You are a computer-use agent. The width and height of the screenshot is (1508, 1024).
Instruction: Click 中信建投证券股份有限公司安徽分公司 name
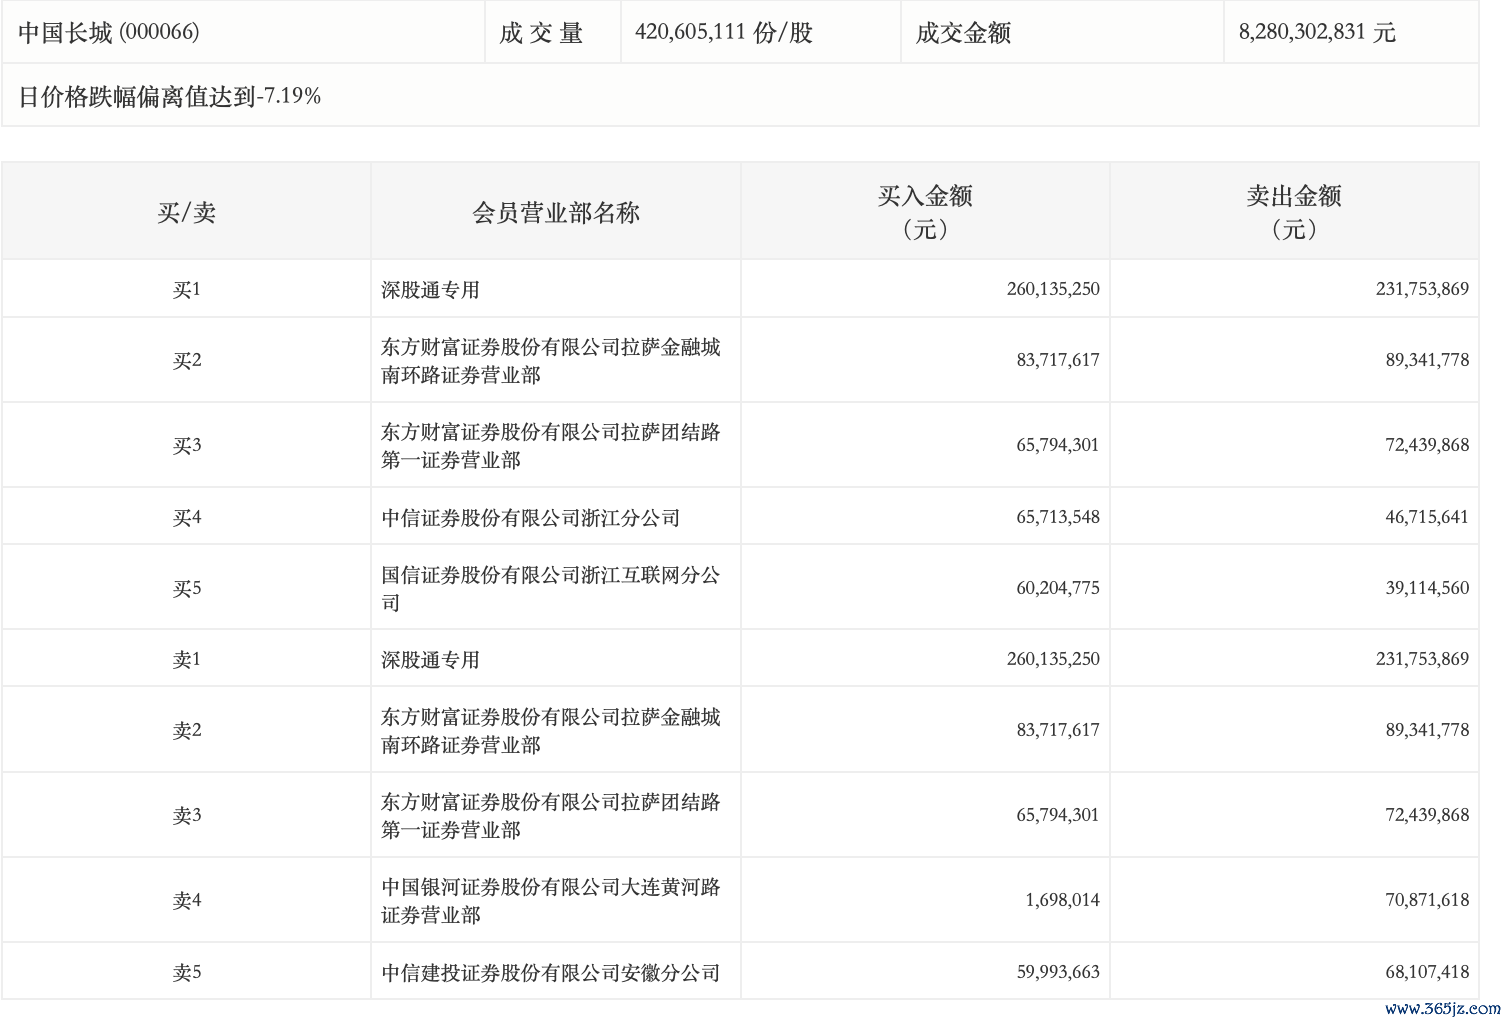[x=551, y=973]
